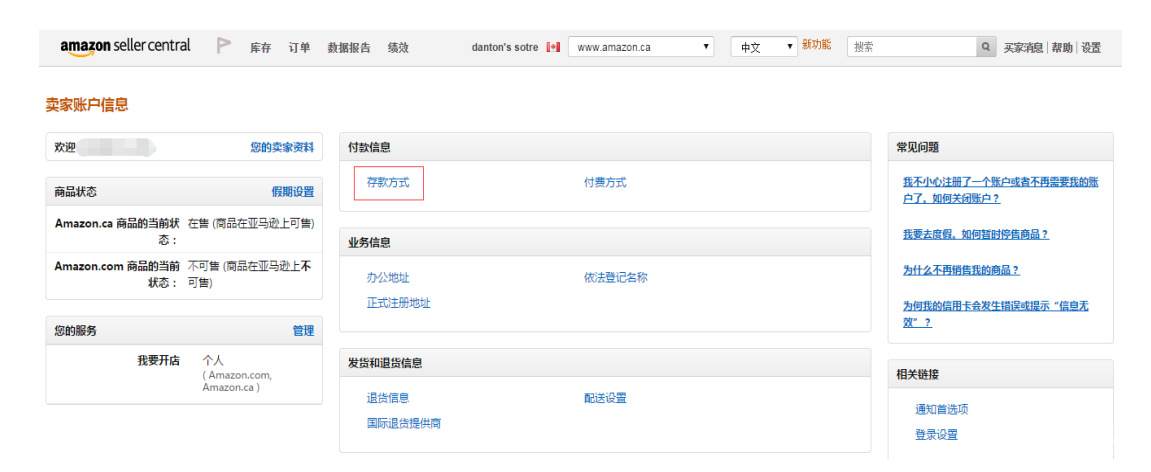
Task: Open 您的卖家资料 link
Action: (282, 148)
